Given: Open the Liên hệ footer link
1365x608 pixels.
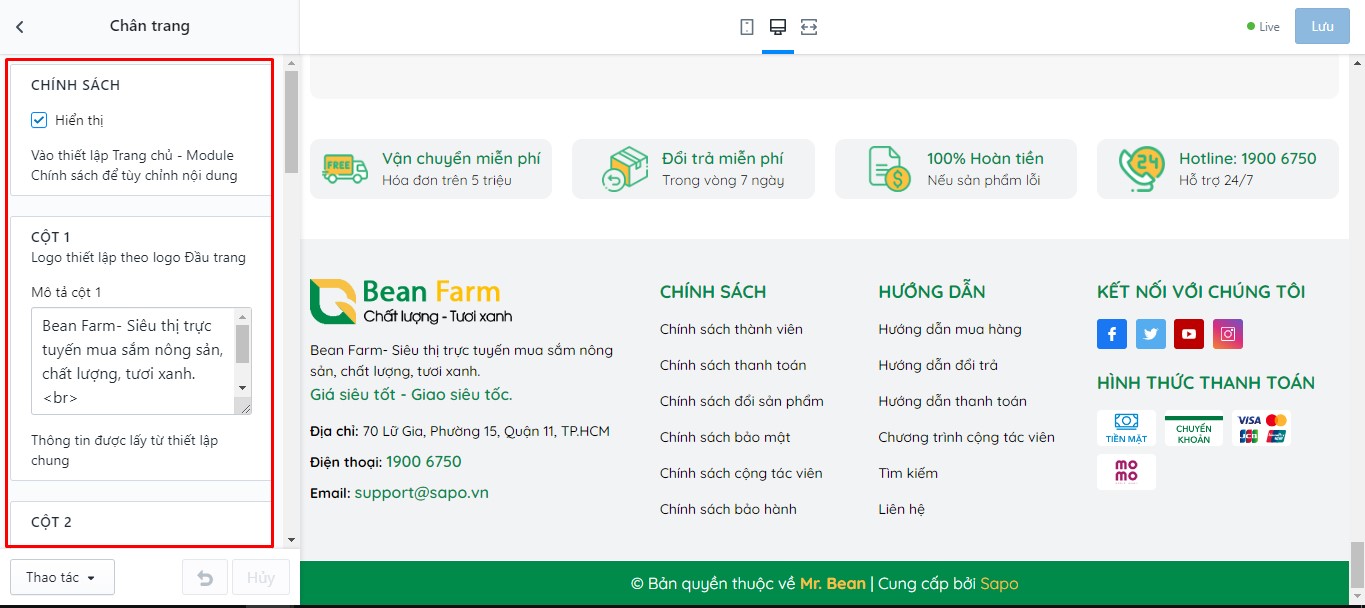Looking at the screenshot, I should (x=902, y=509).
